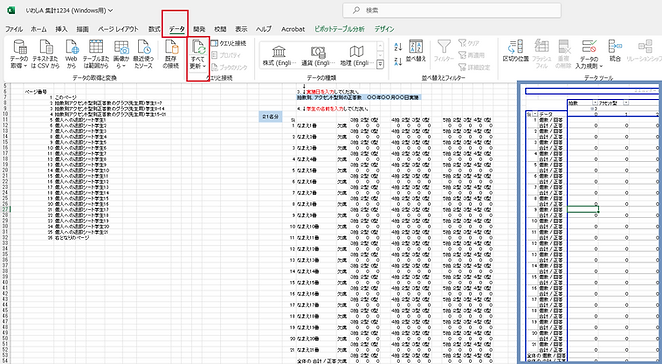
Task: Switch to 挿入 (Insert) tab
Action: click(x=61, y=29)
